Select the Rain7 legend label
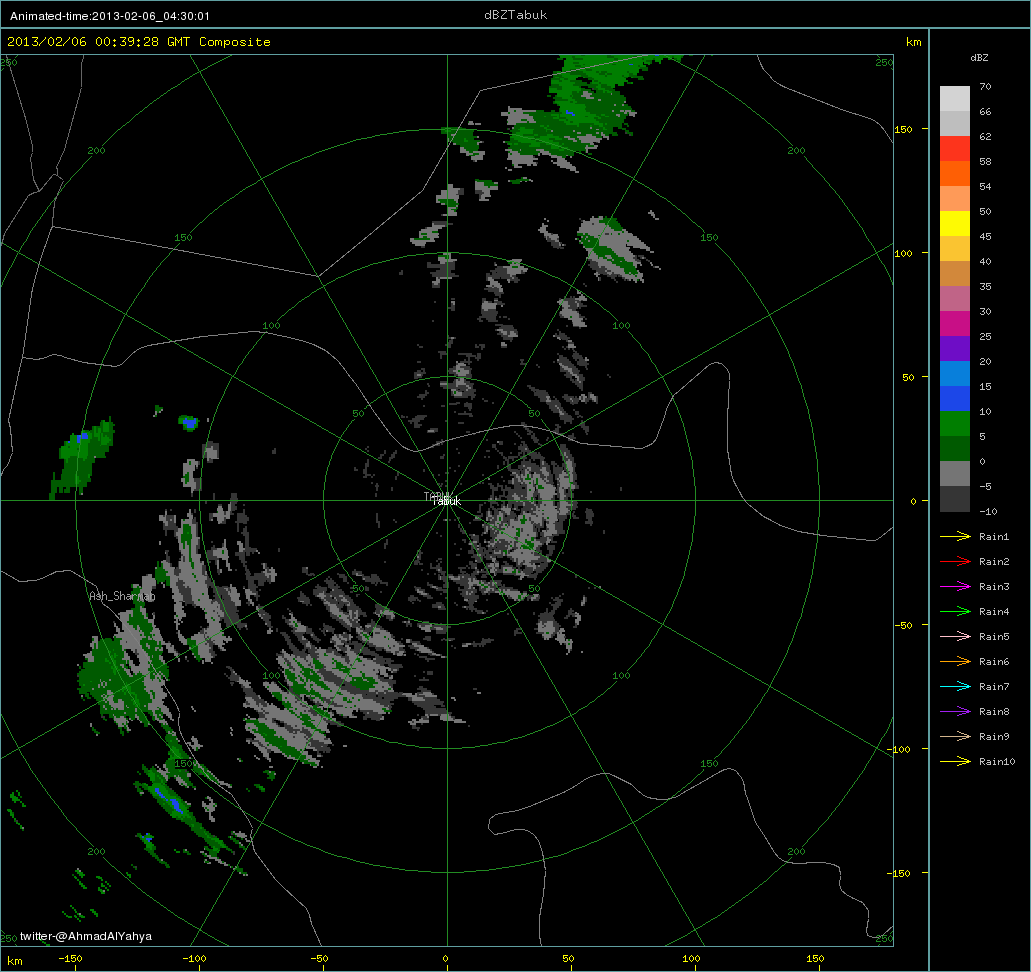This screenshot has height=972, width=1031. 994,687
